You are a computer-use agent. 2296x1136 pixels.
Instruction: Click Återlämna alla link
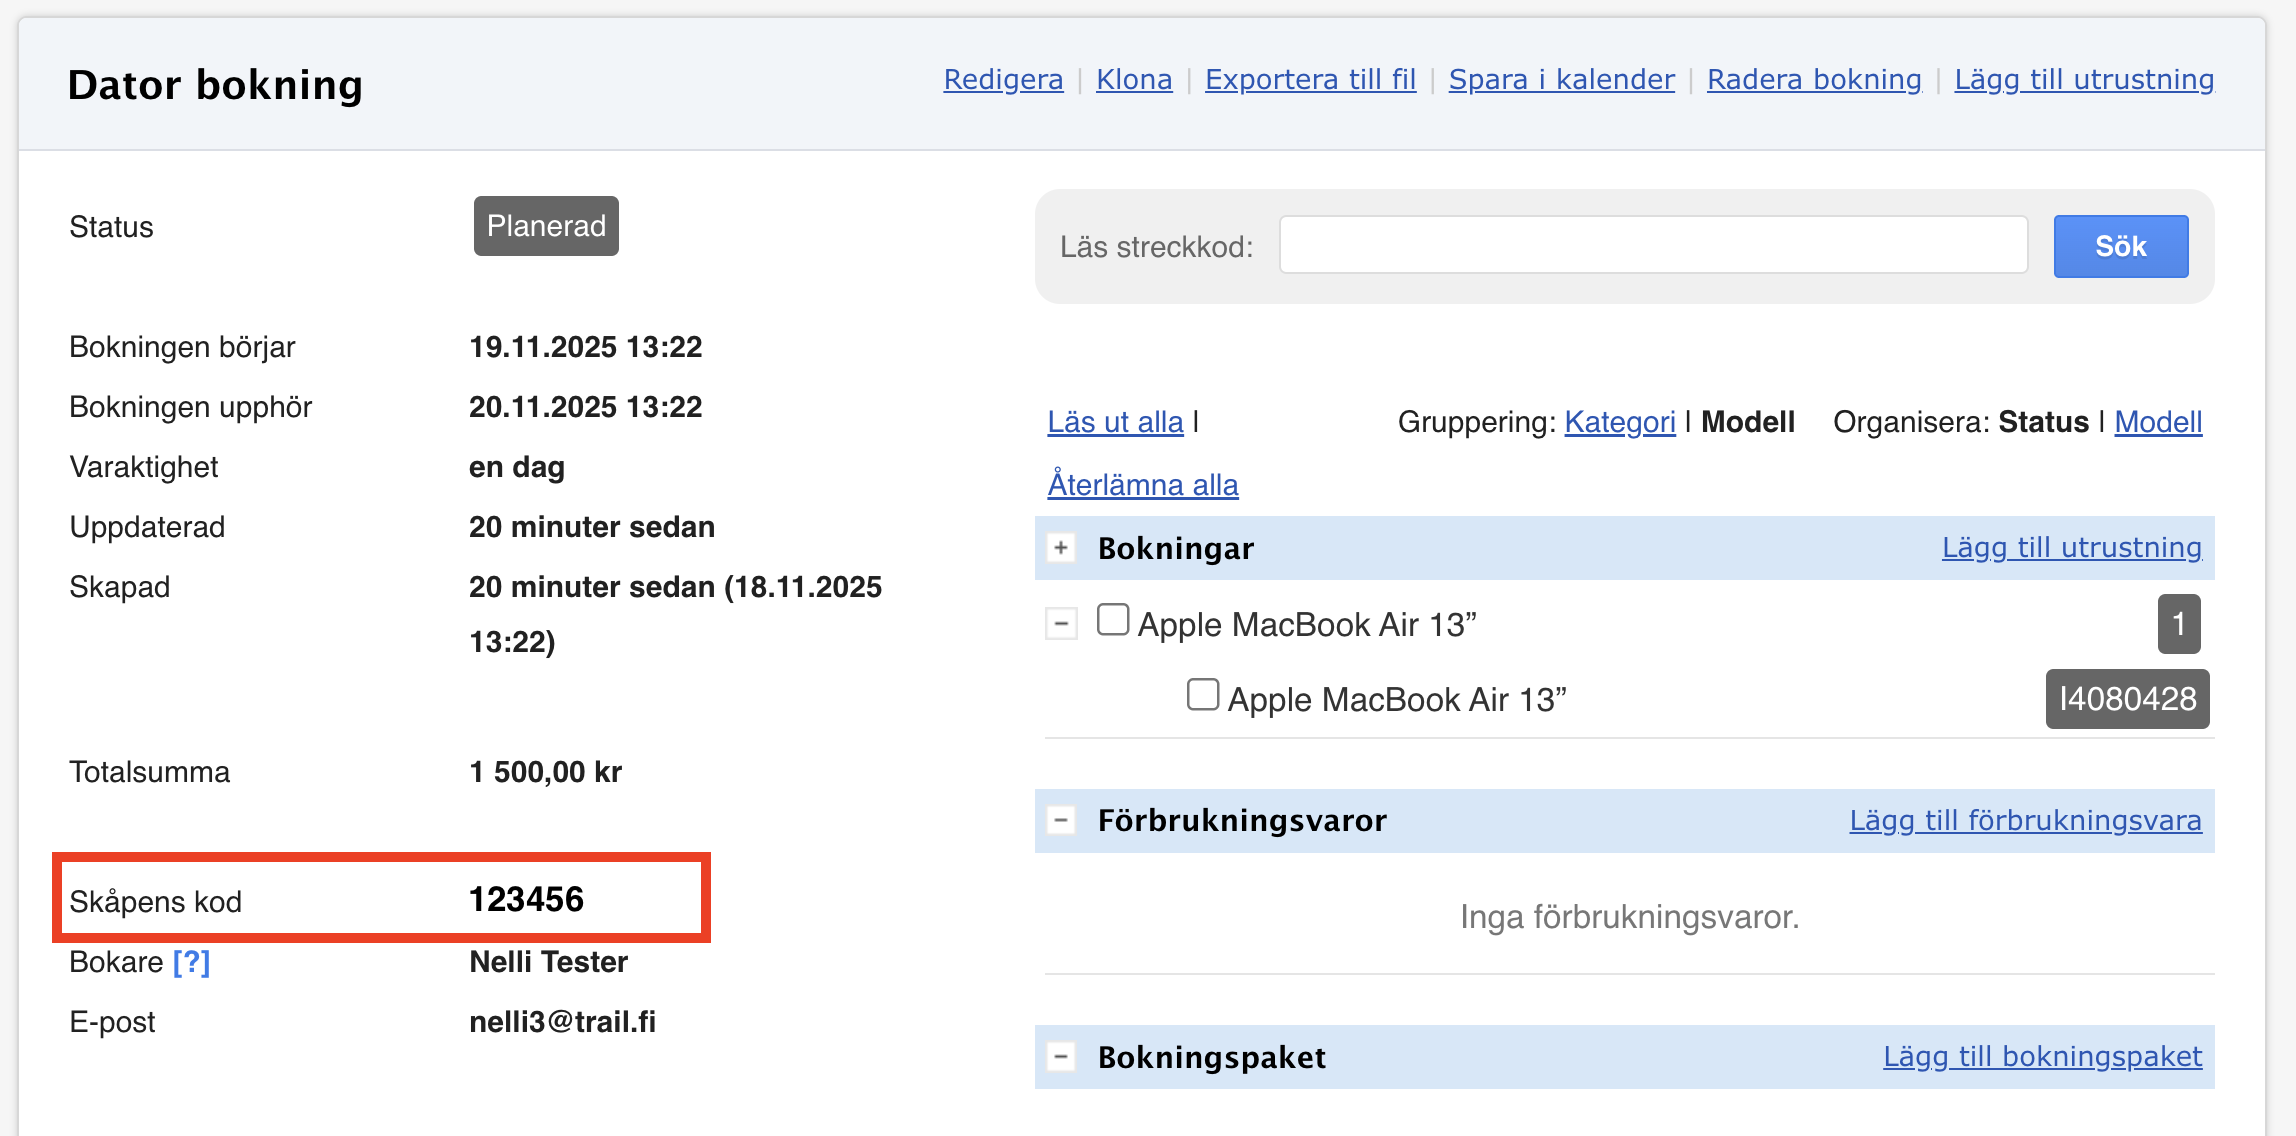click(x=1143, y=485)
